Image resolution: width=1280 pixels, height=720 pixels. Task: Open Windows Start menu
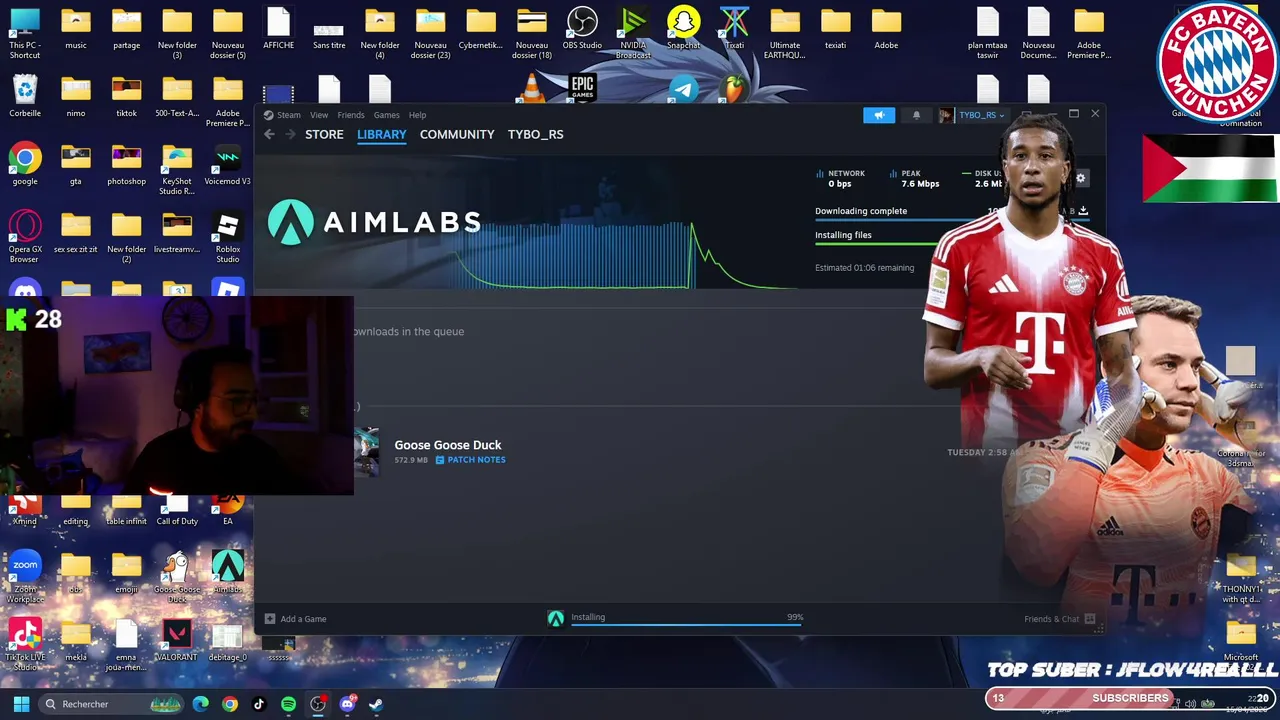click(x=21, y=704)
